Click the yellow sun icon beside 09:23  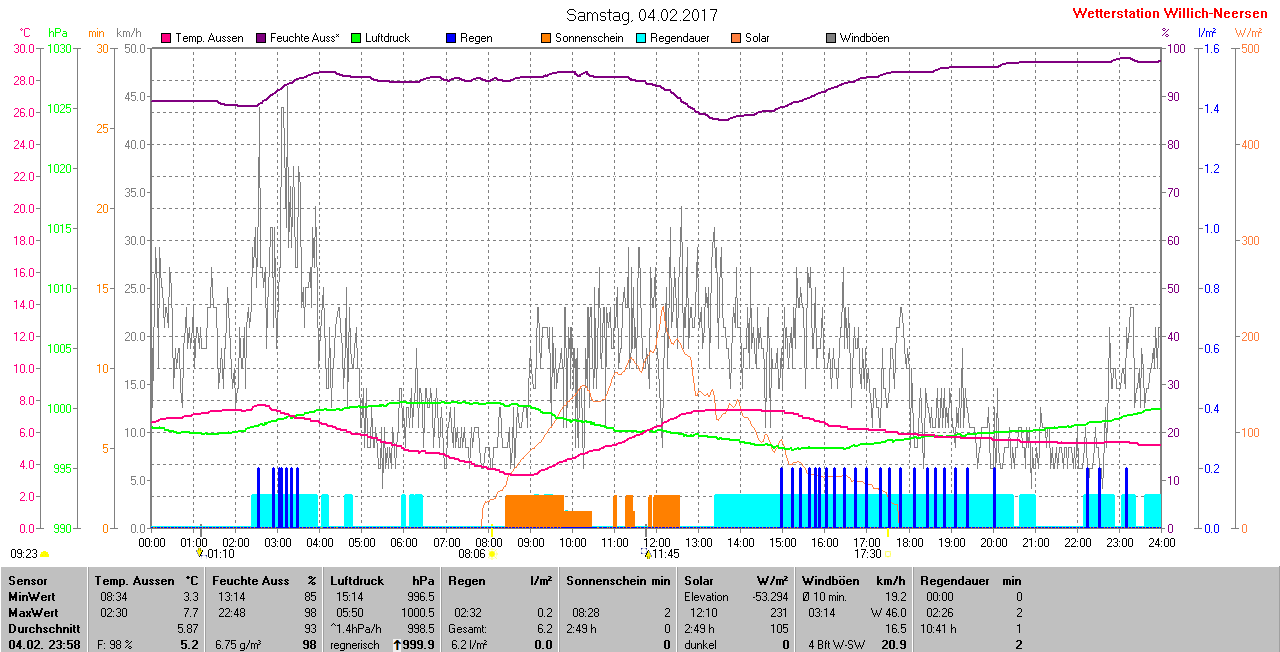[45, 554]
